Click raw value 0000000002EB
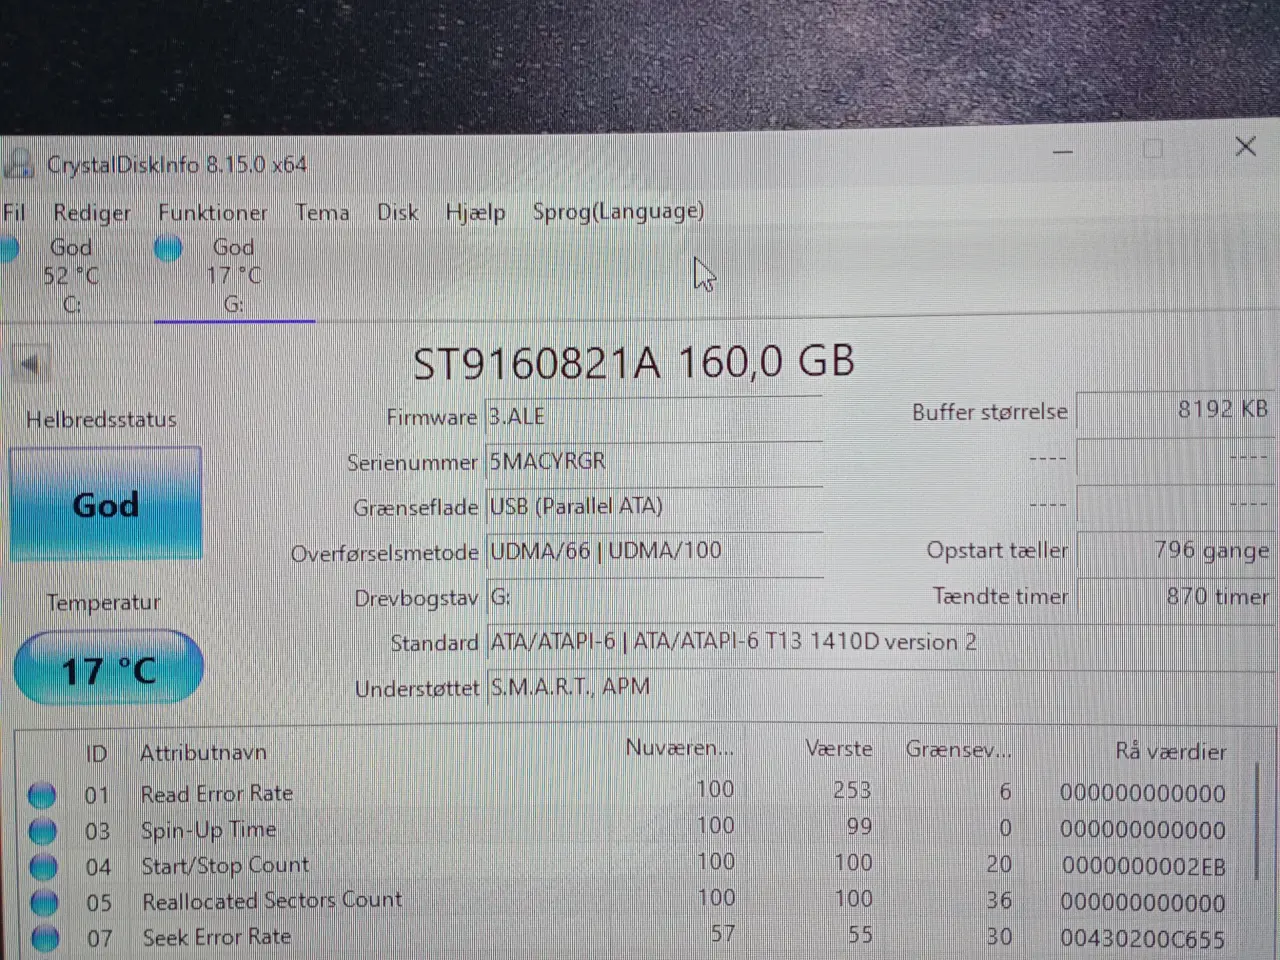1280x960 pixels. pos(1143,866)
